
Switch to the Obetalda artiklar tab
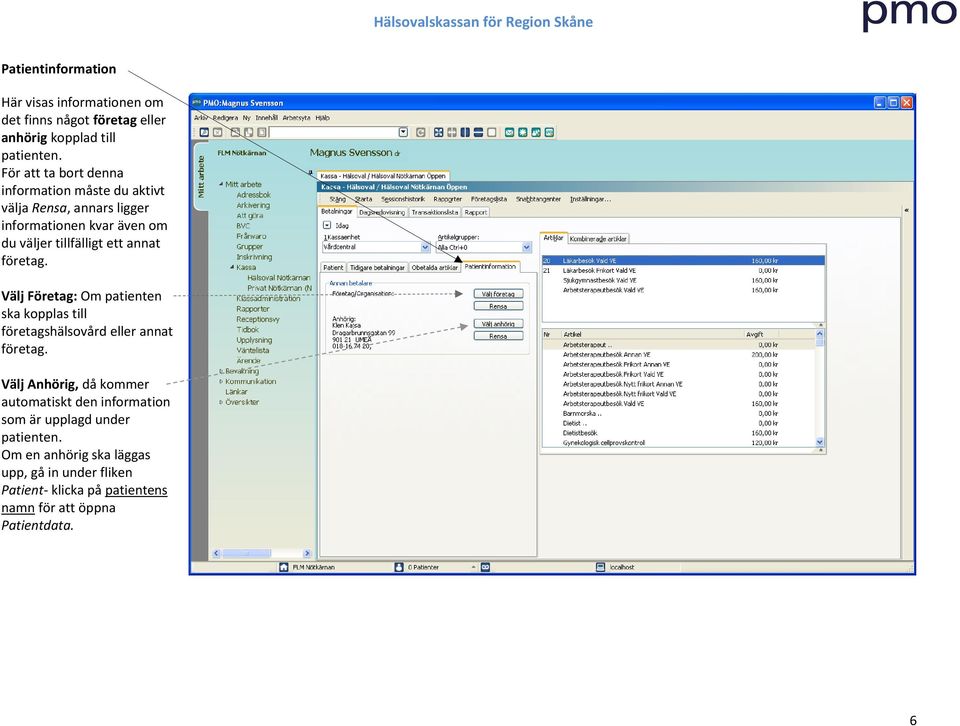coord(434,268)
